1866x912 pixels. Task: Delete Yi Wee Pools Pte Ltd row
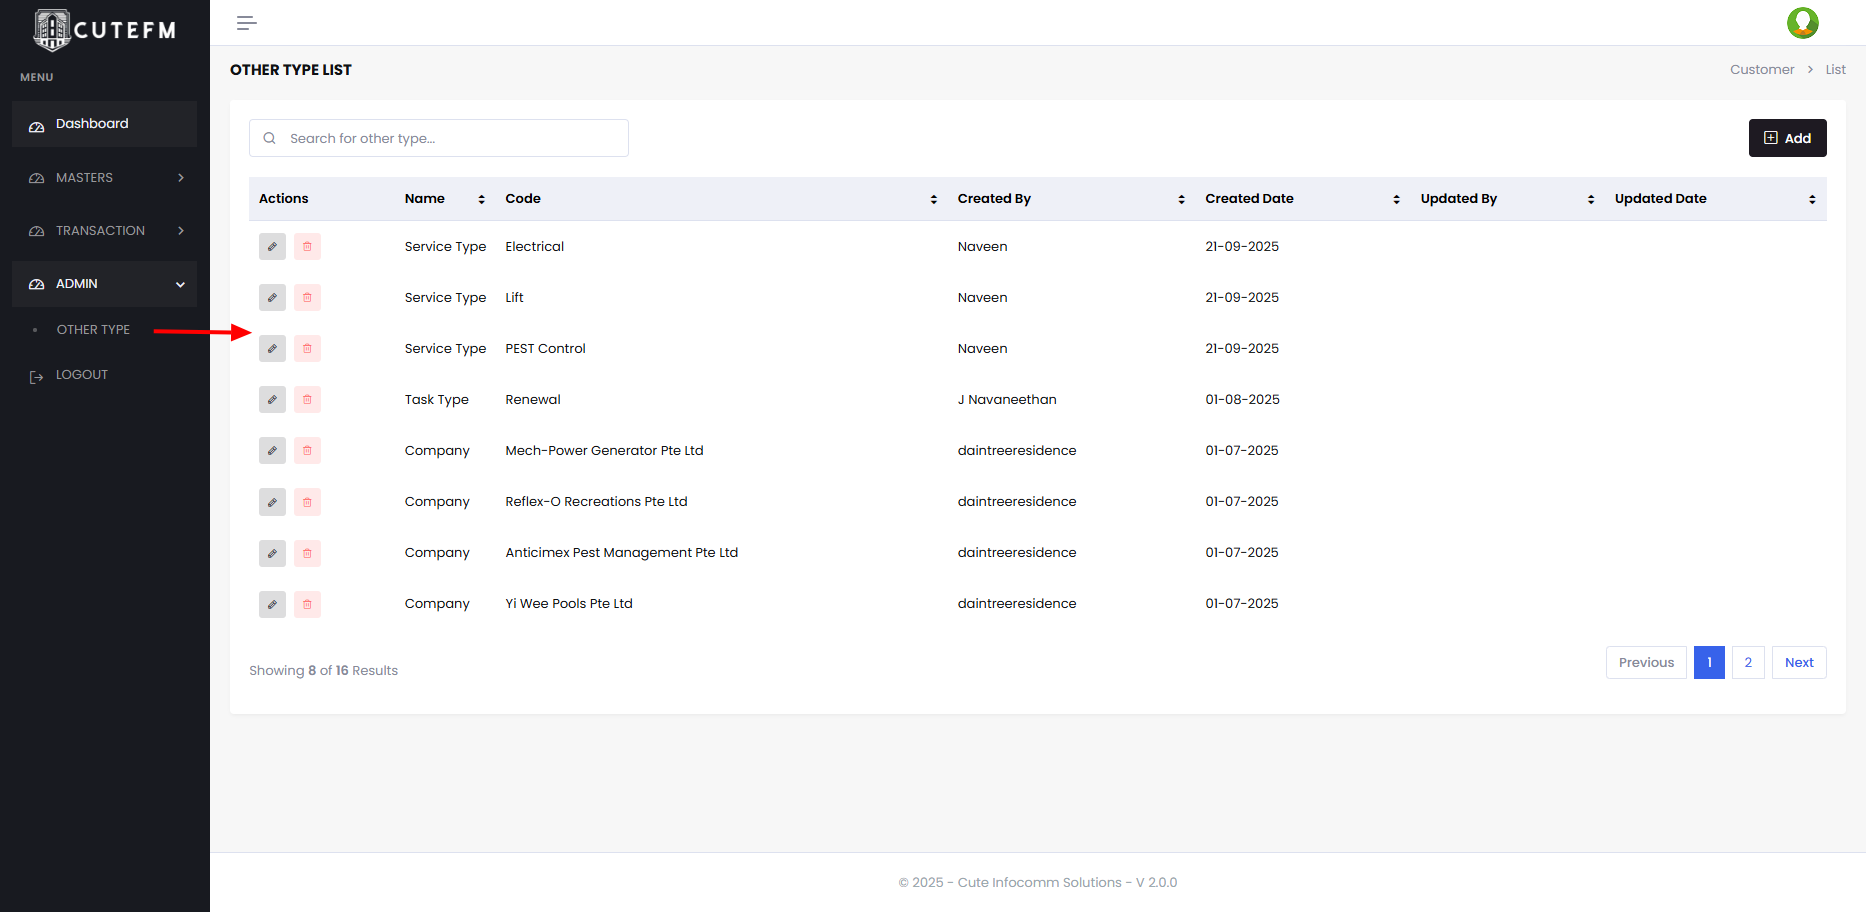[307, 604]
